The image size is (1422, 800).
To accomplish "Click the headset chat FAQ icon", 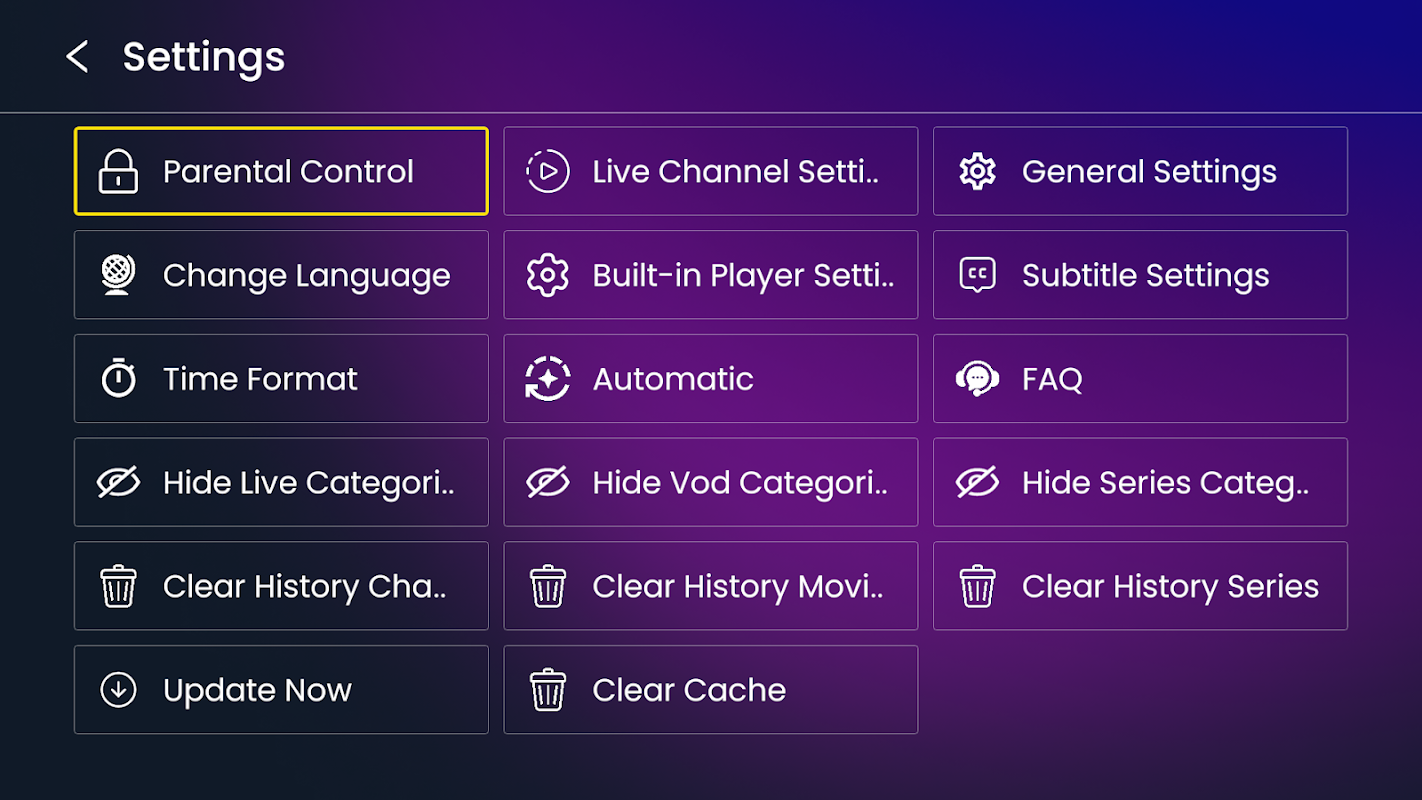I will 977,379.
